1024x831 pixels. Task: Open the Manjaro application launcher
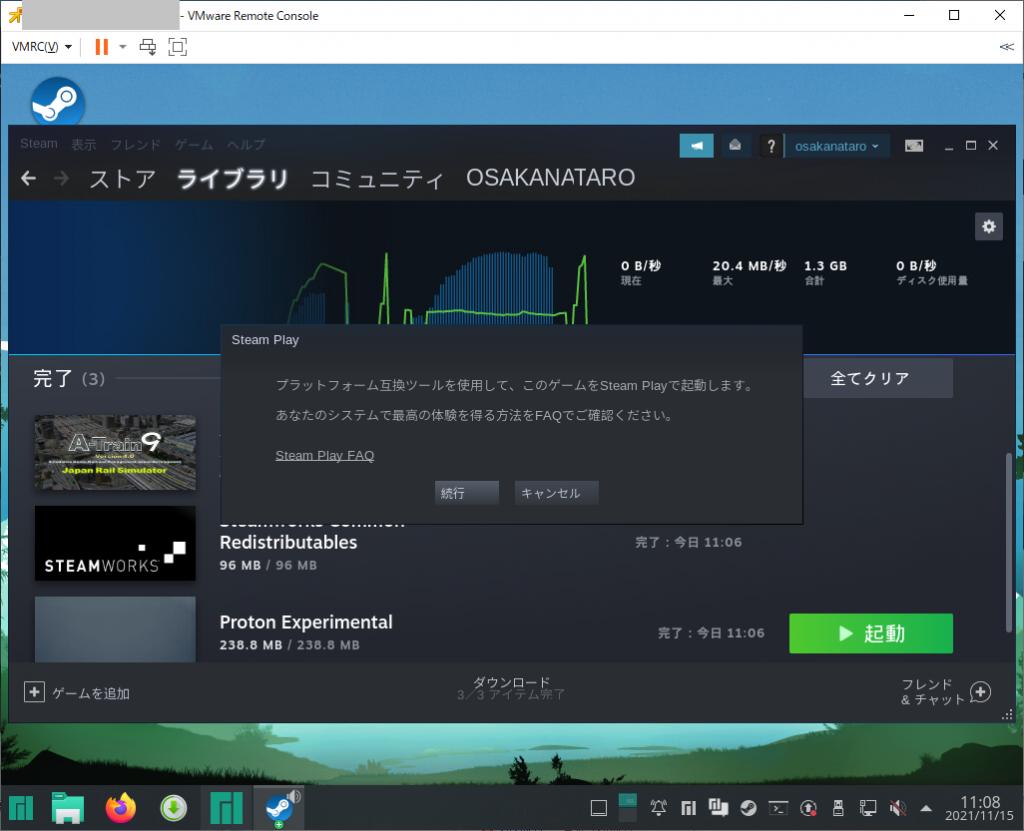pos(21,808)
